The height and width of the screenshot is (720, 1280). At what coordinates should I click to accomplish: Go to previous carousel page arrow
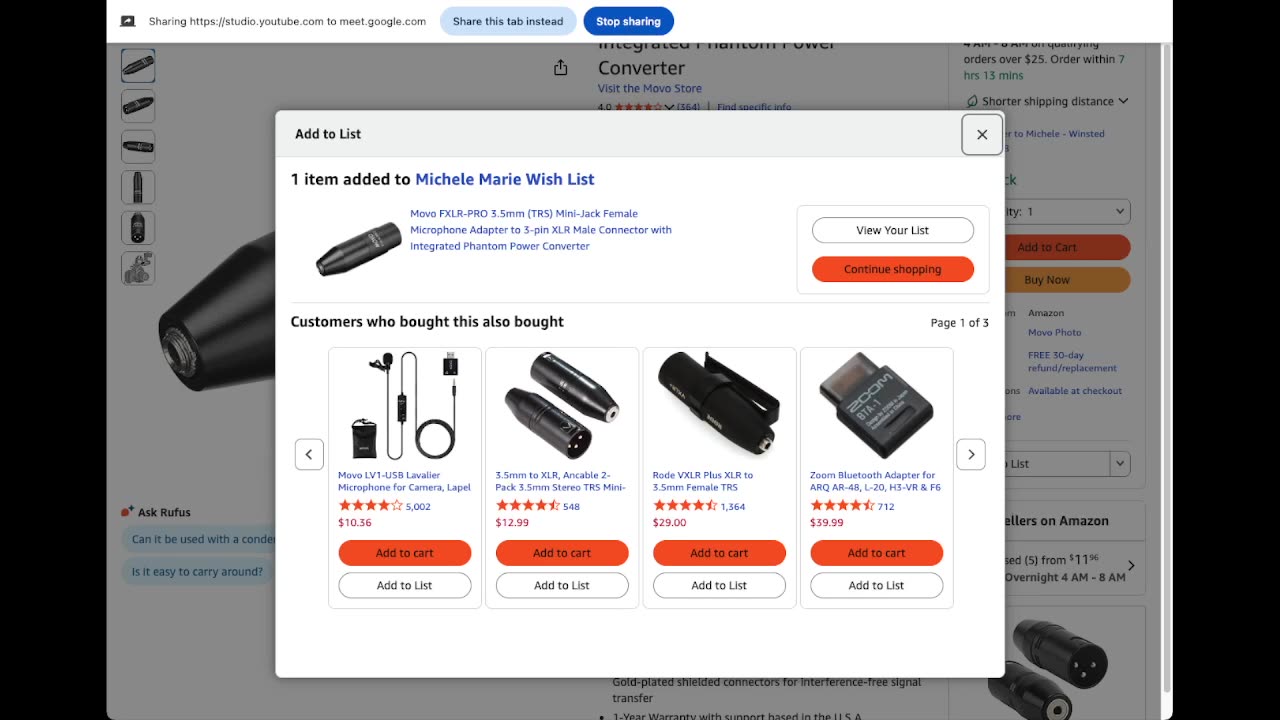click(309, 454)
